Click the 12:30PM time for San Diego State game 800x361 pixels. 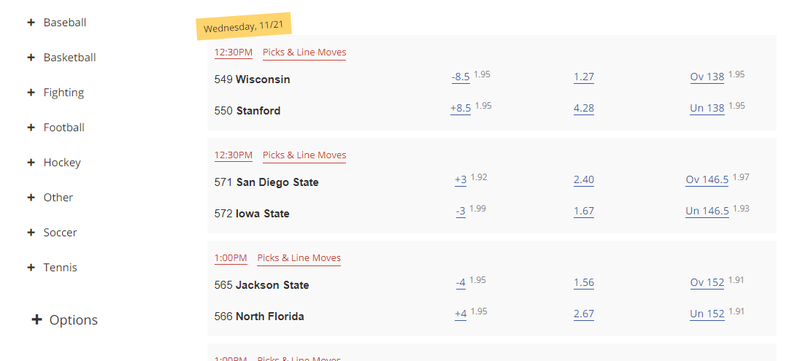(x=233, y=155)
